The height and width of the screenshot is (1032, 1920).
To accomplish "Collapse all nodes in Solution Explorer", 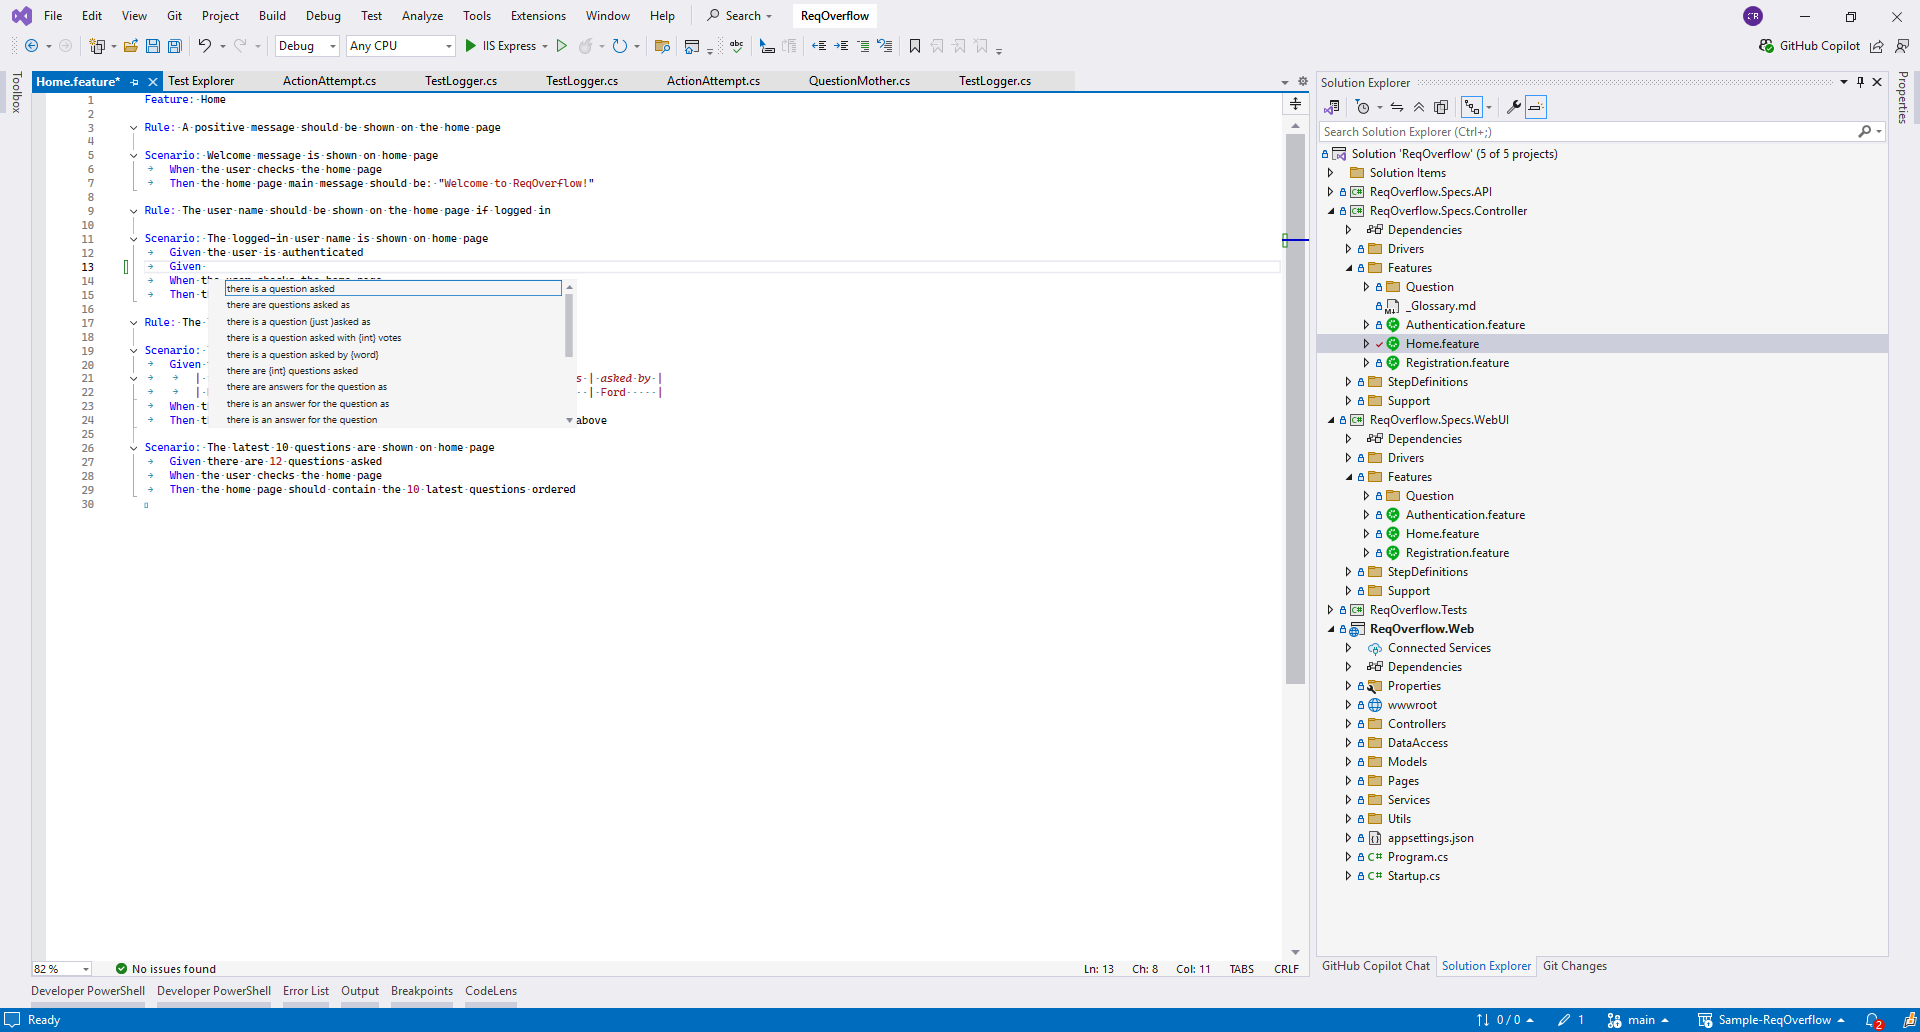I will (1419, 107).
